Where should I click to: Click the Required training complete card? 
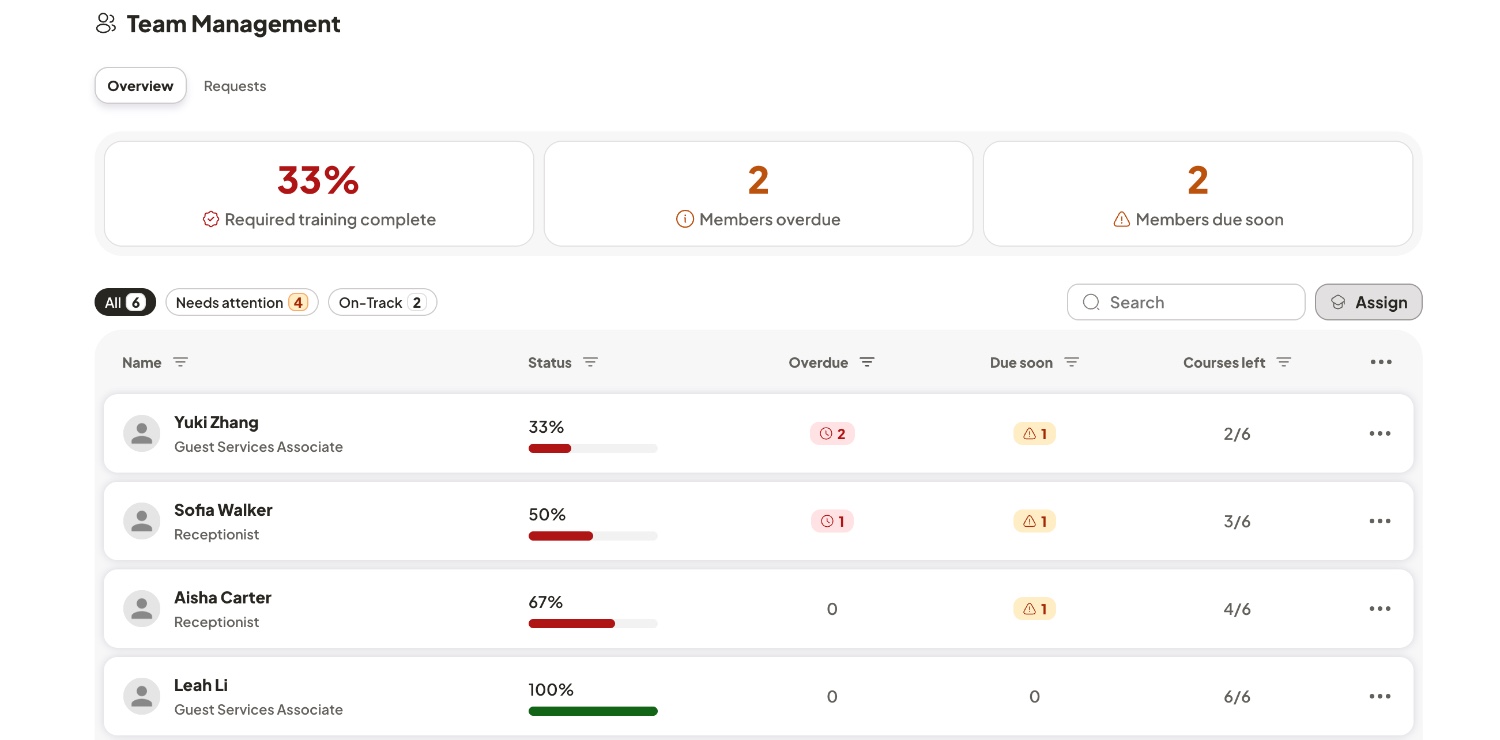tap(319, 194)
